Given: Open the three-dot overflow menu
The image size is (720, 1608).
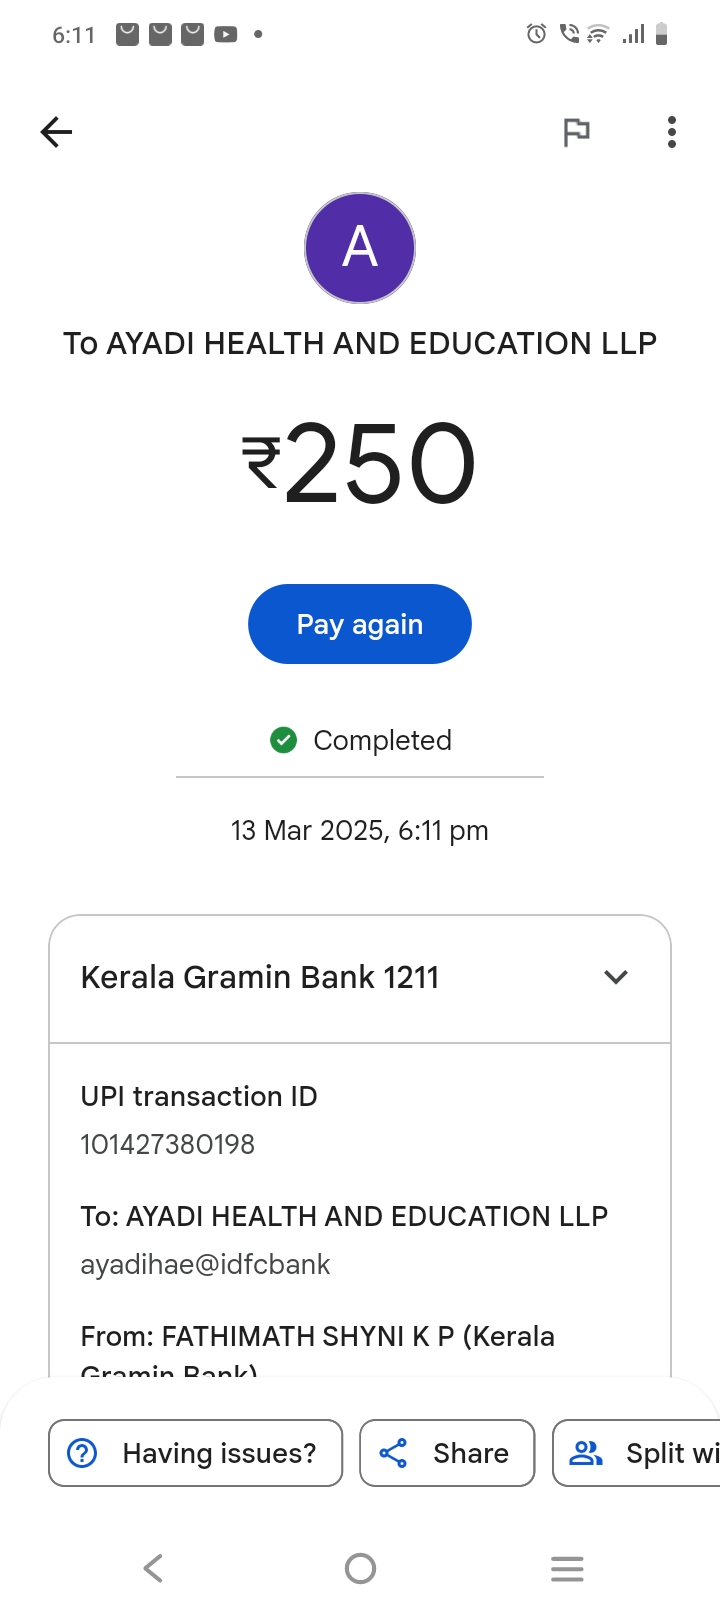Looking at the screenshot, I should click(671, 132).
